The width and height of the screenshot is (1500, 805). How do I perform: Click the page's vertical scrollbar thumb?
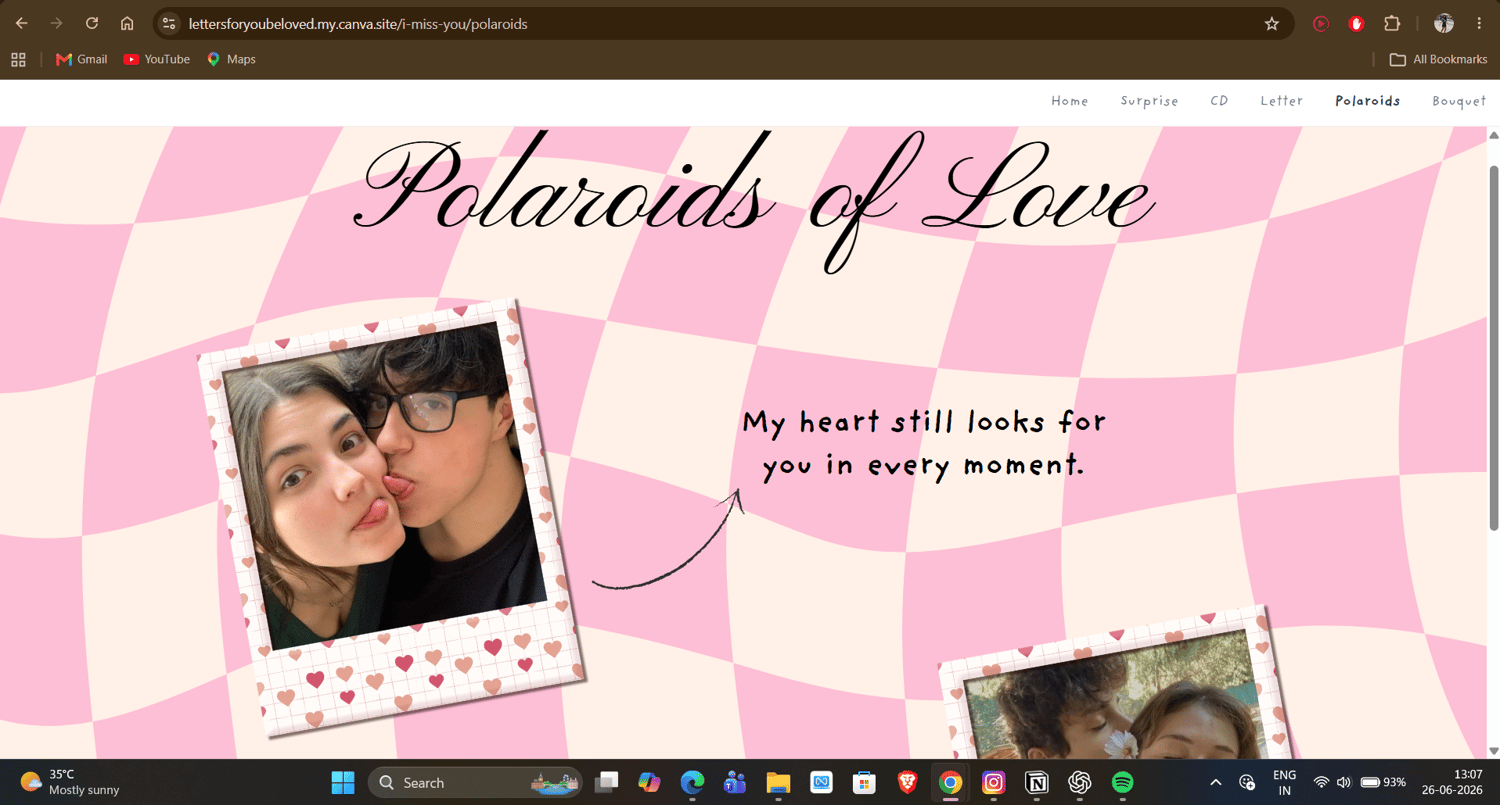(x=1494, y=348)
